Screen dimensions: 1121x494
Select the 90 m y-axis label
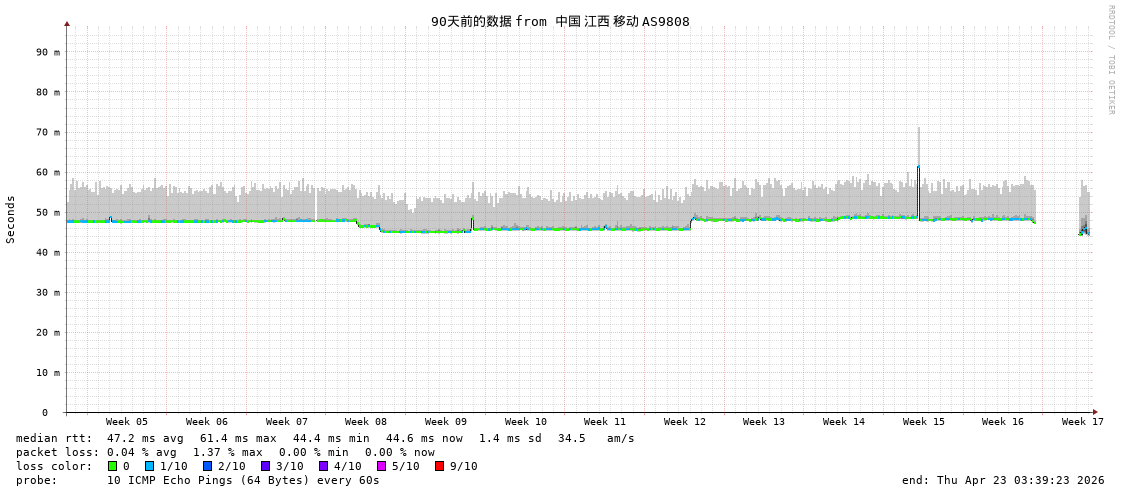pos(49,52)
